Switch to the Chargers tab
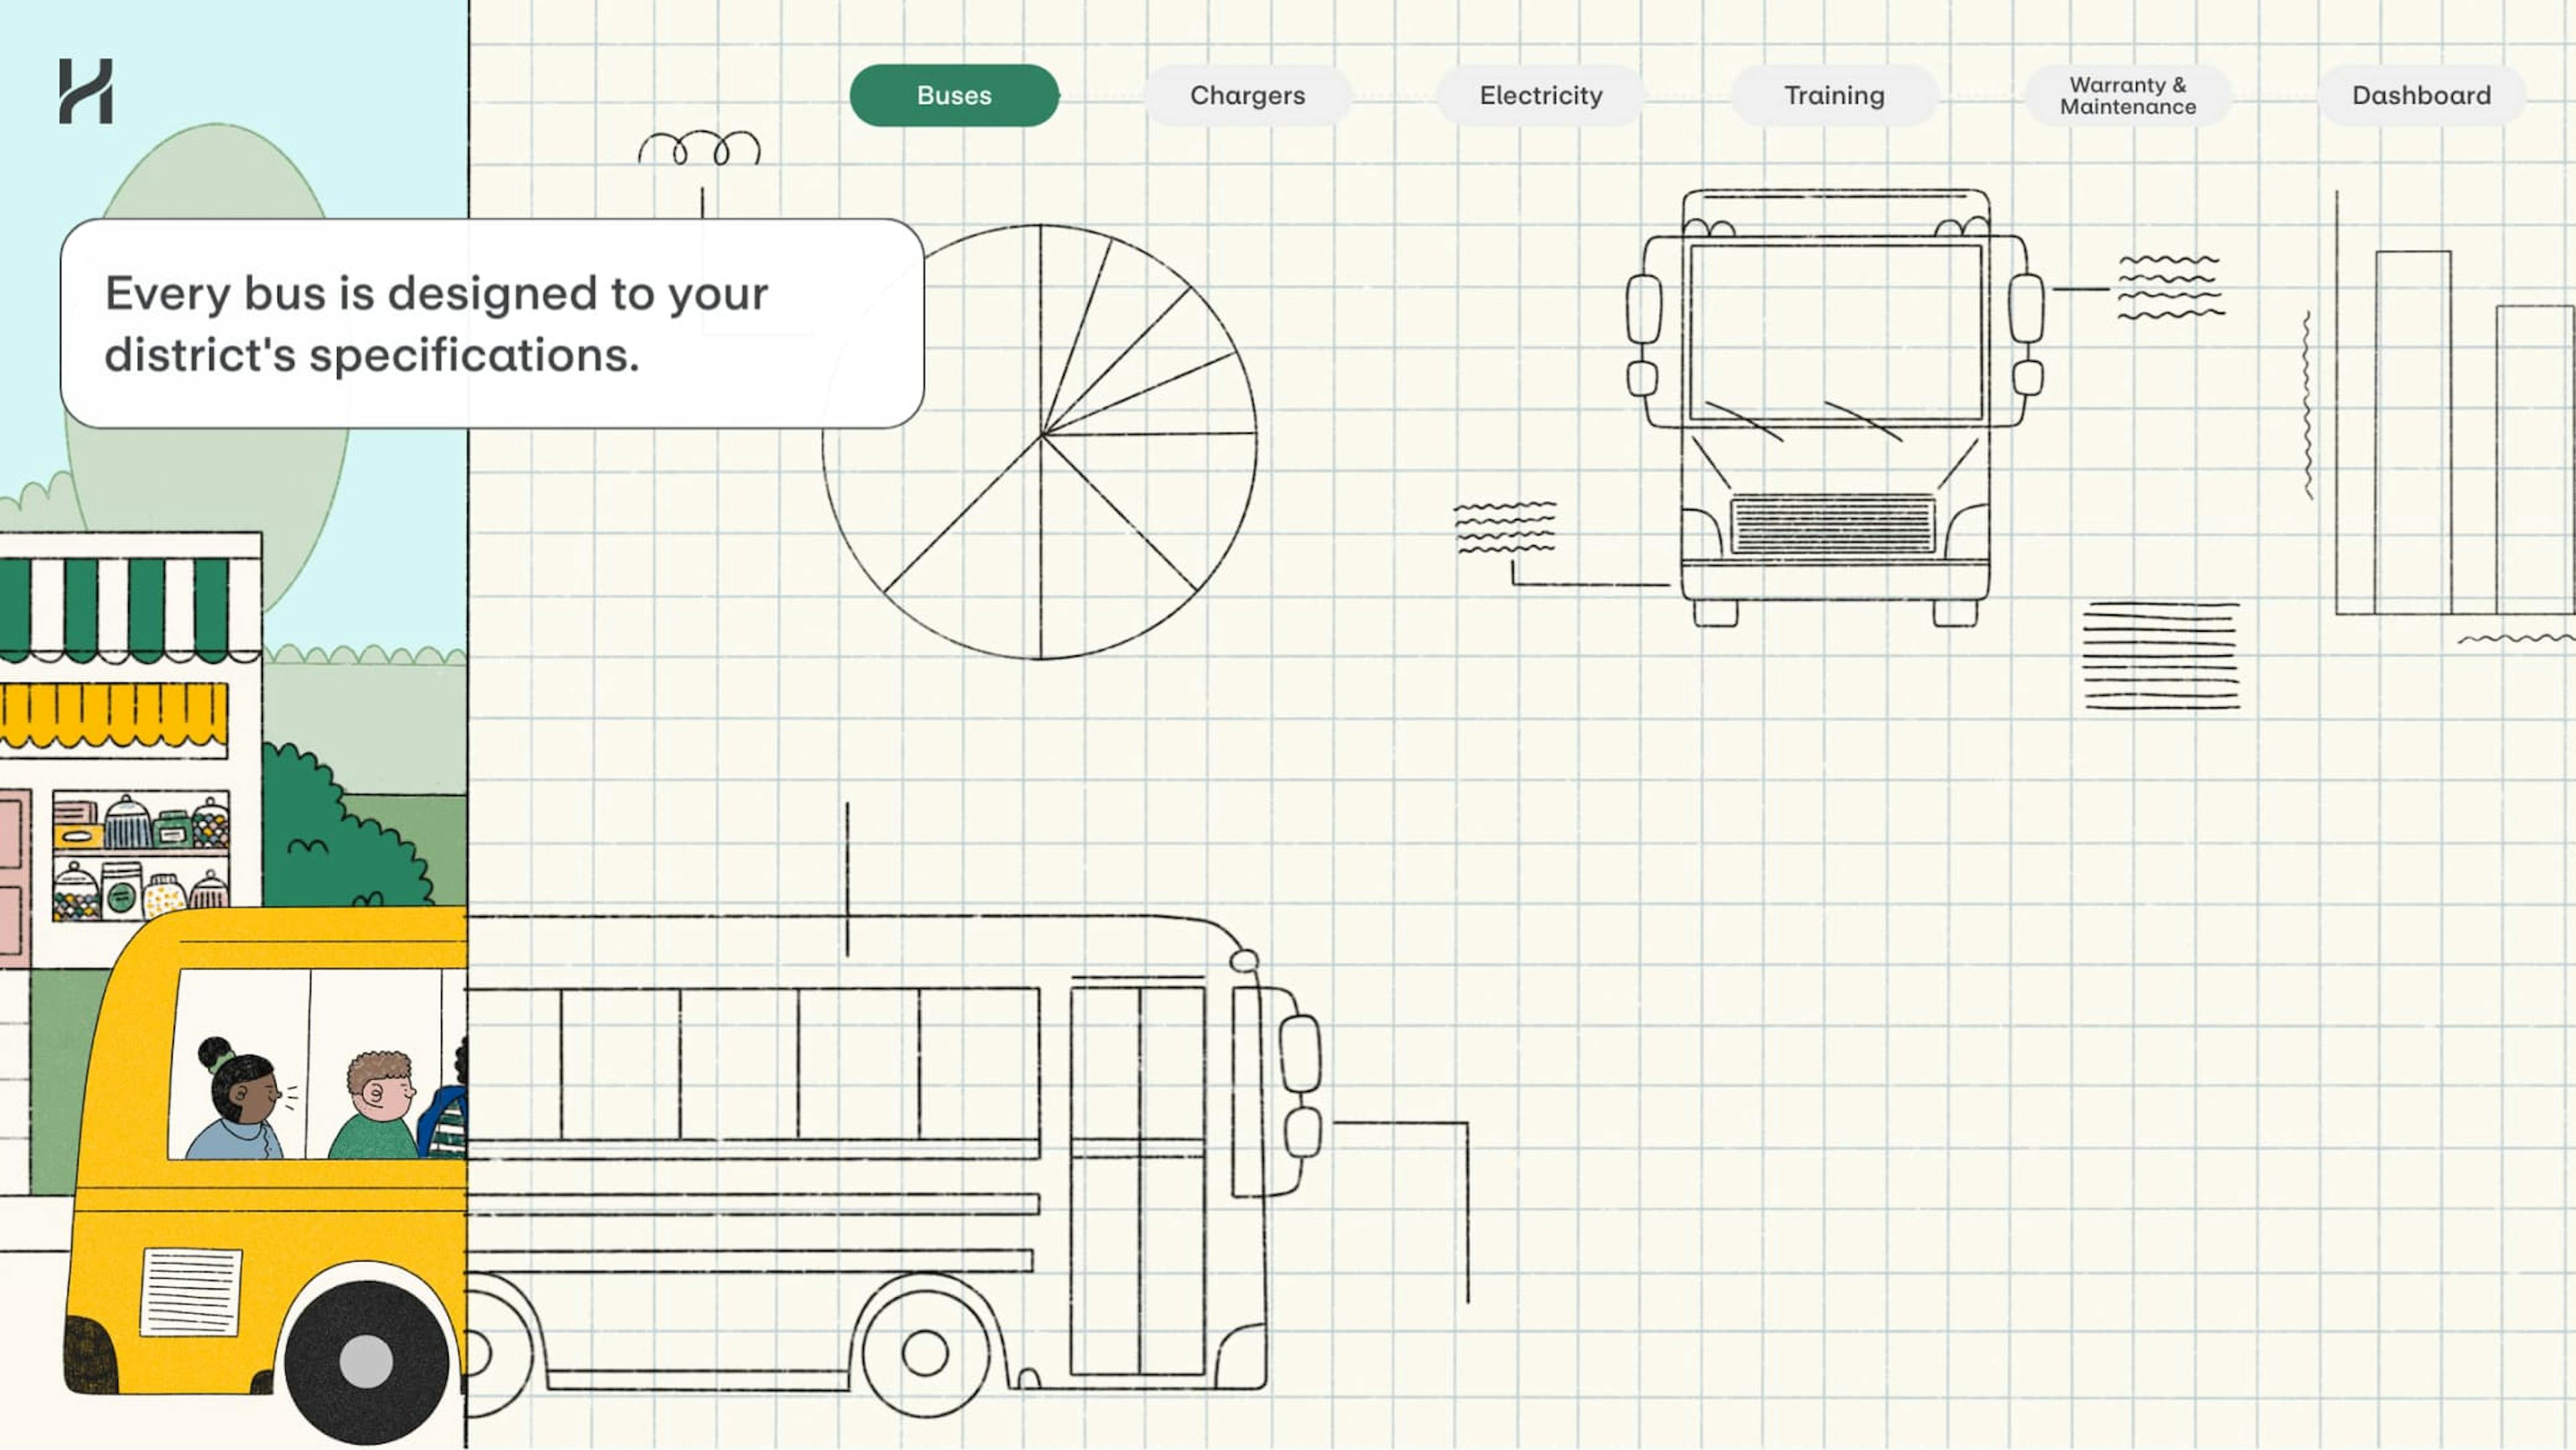 1247,95
